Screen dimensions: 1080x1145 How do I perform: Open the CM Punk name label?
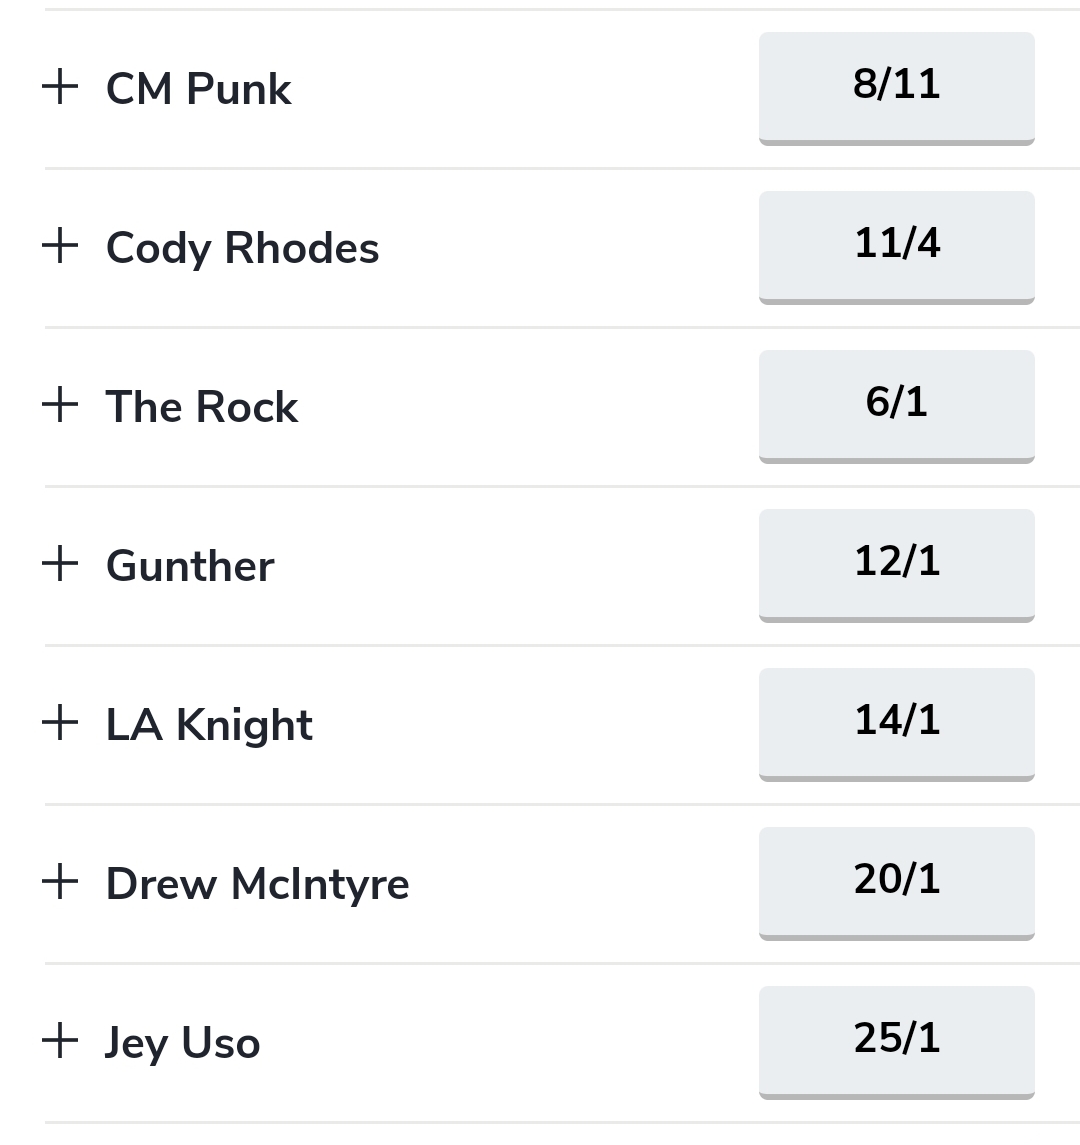click(198, 89)
